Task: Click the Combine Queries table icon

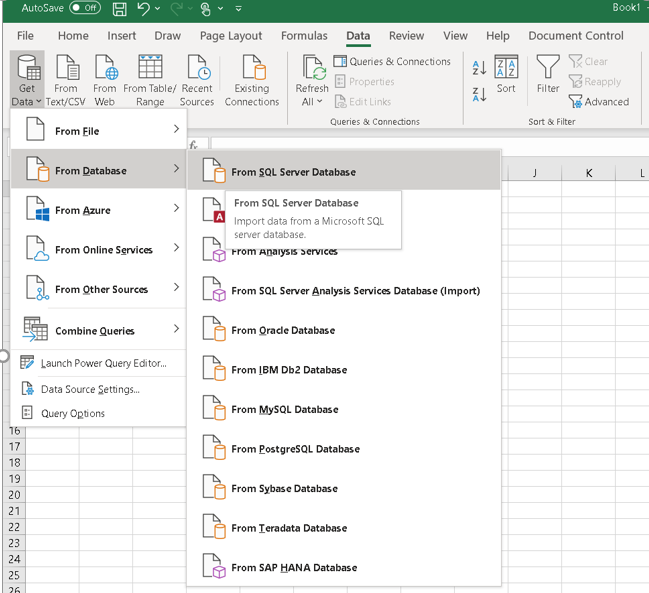Action: [x=35, y=329]
